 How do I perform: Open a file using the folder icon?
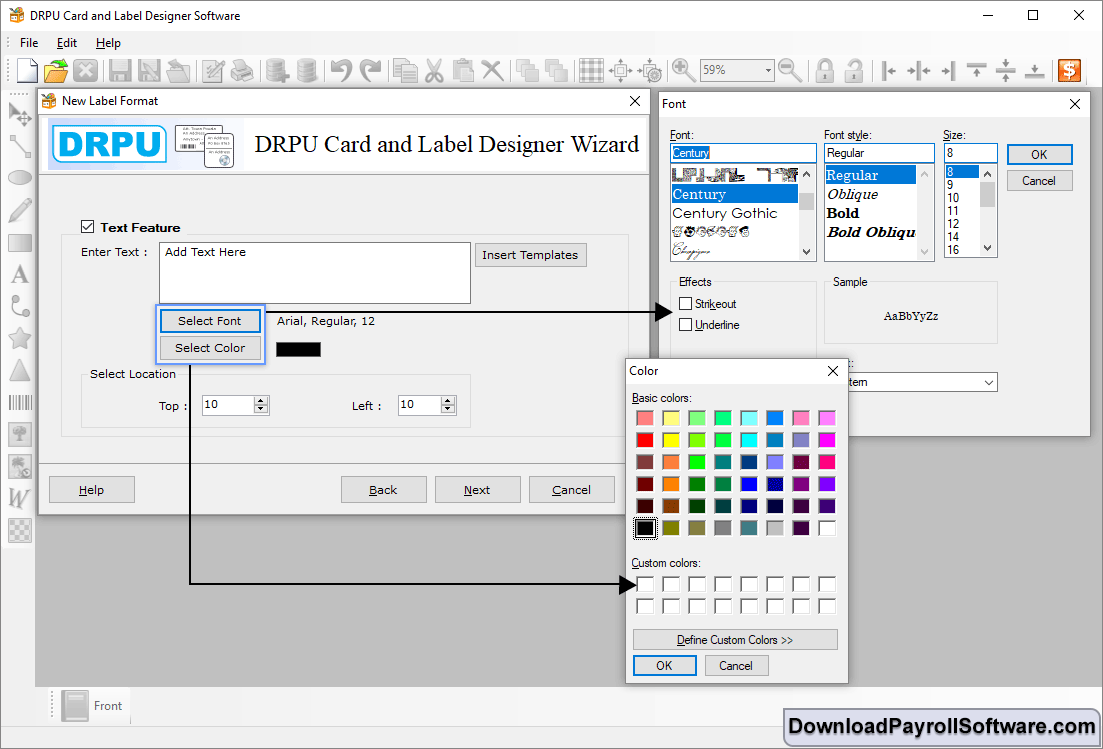coord(56,70)
